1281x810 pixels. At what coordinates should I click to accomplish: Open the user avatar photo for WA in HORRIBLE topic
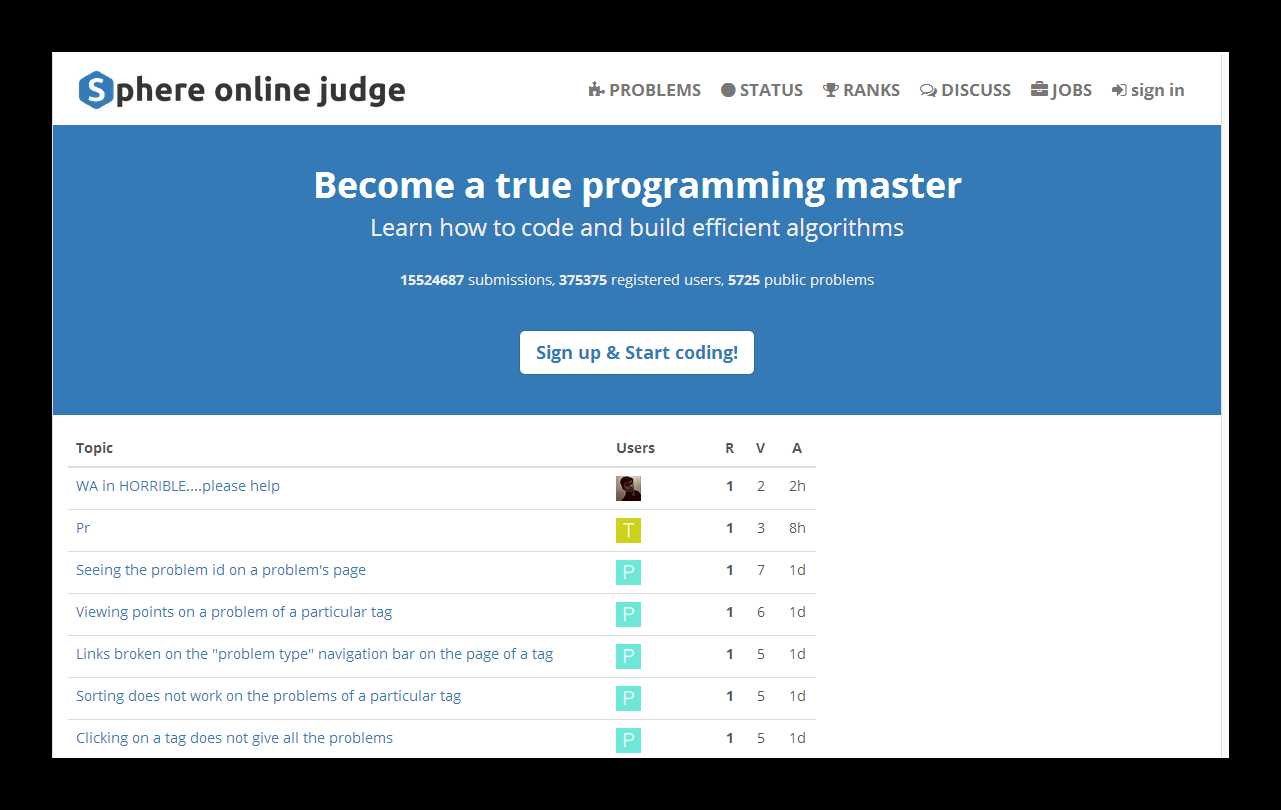[x=628, y=488]
